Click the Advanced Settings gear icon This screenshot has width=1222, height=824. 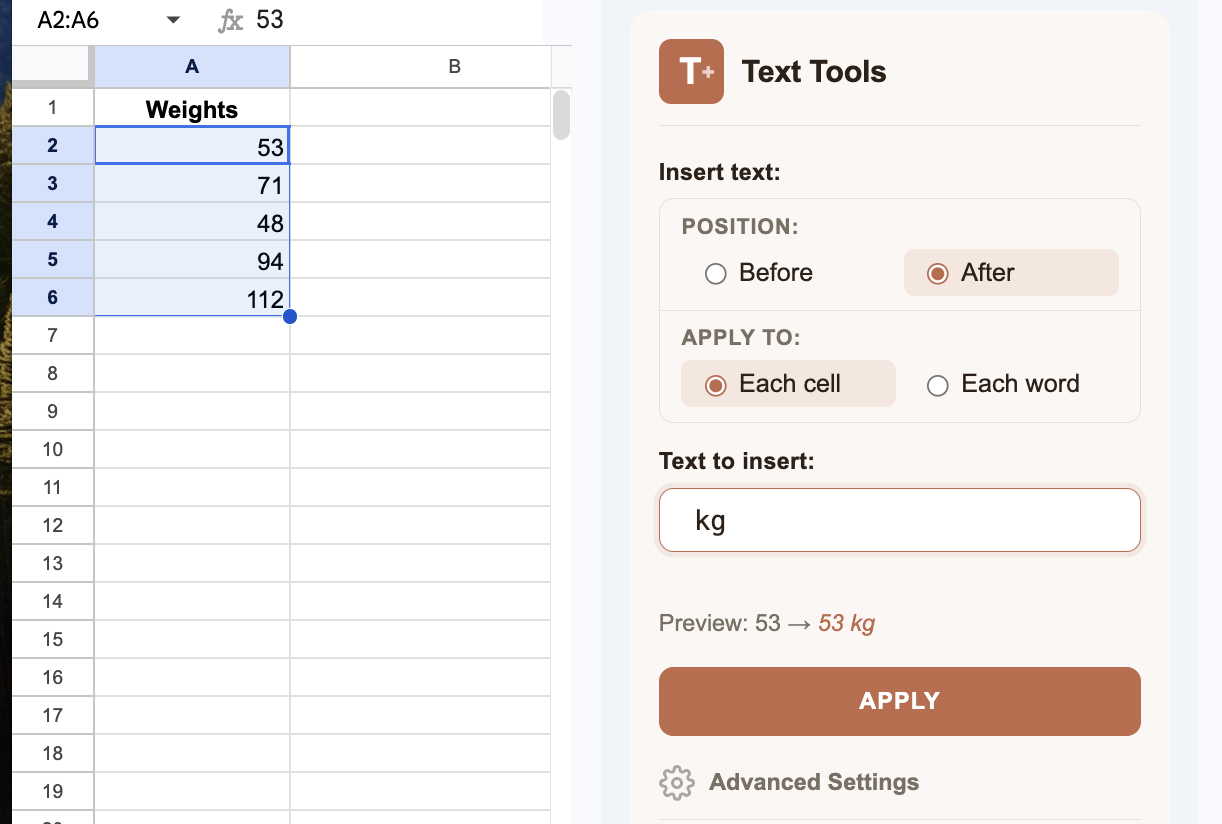point(677,783)
